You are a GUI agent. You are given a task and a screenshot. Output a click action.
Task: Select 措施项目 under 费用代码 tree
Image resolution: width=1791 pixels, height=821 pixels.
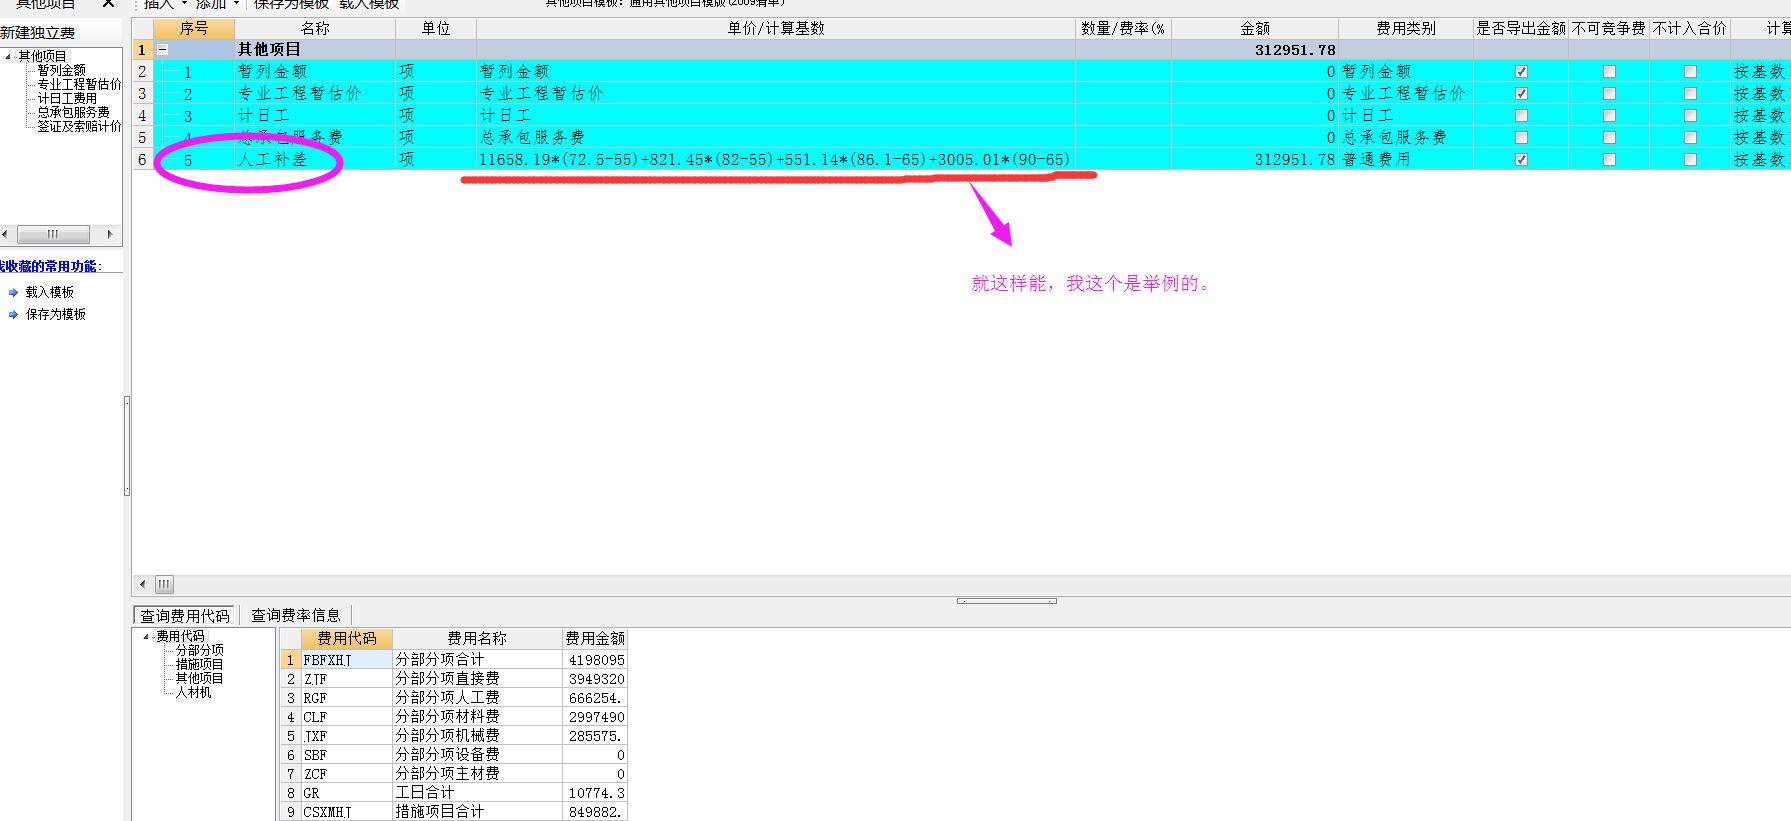[200, 664]
